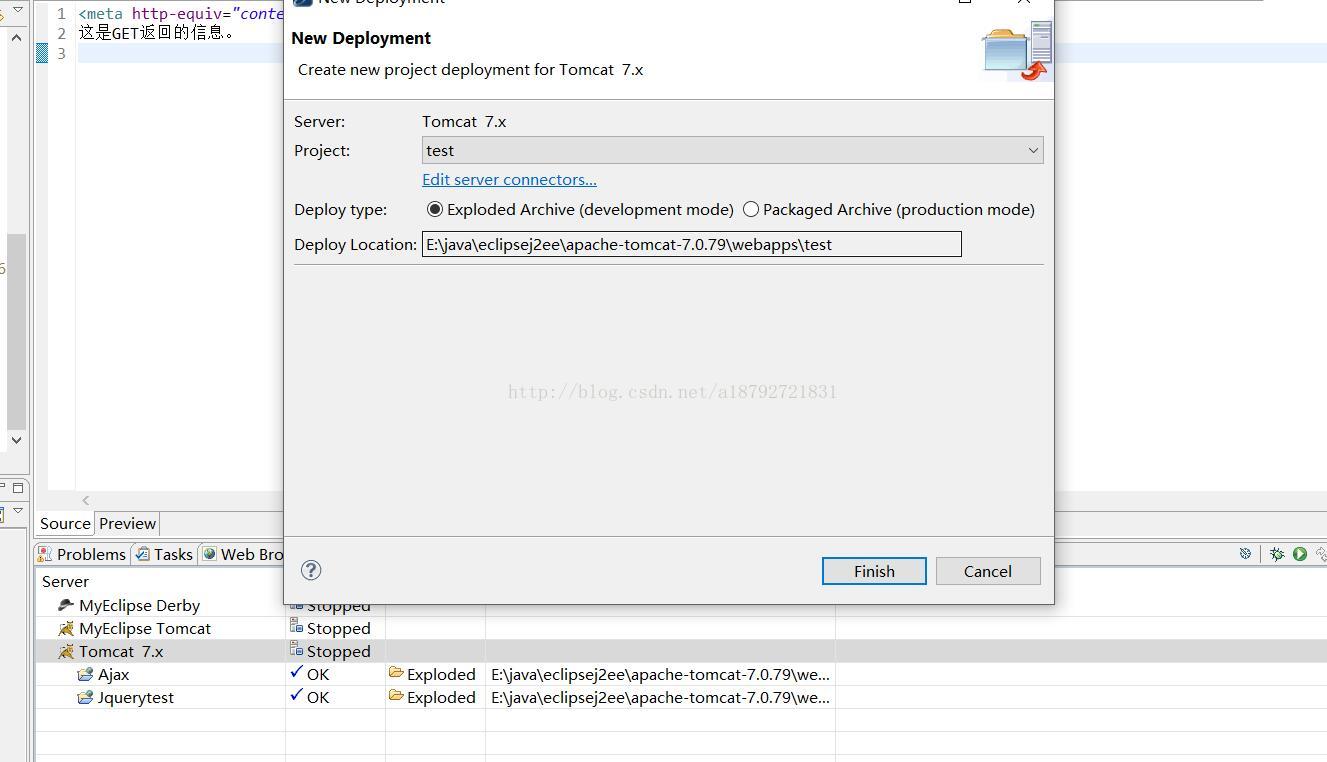Click the Deploy Location field
Screen dimensions: 1327x762
pos(691,244)
